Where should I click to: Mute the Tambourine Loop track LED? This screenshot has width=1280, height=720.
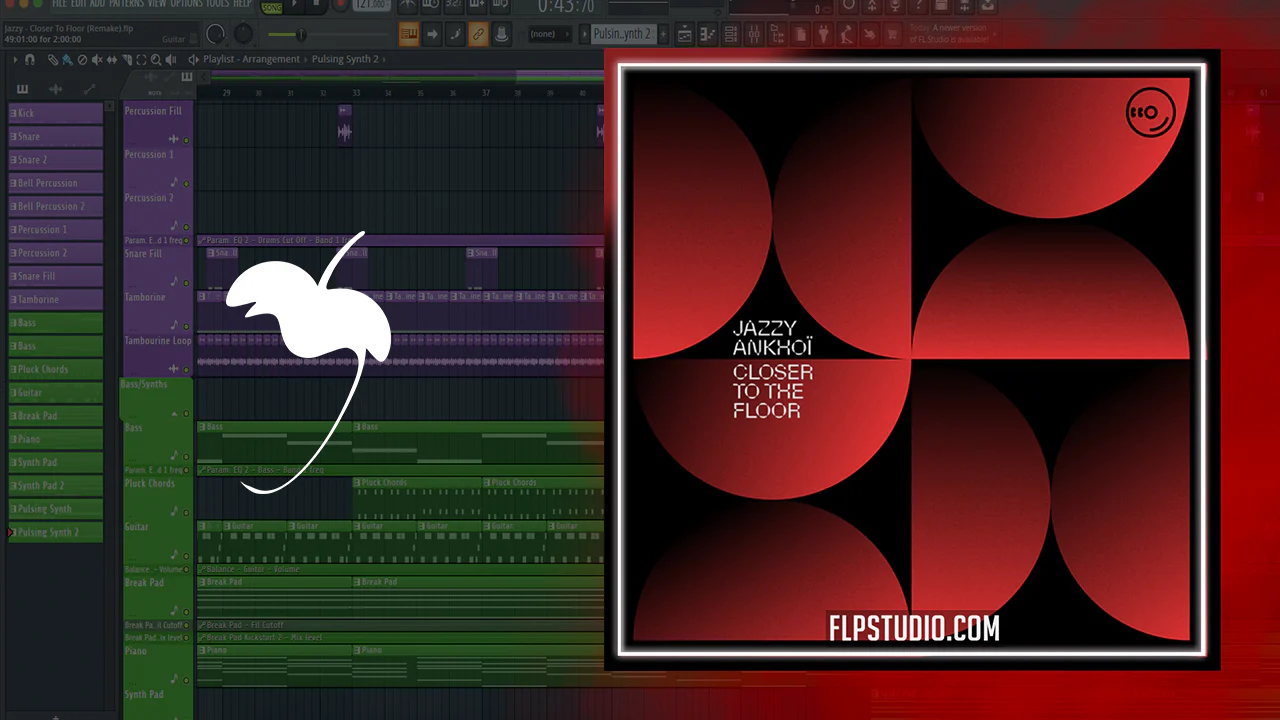coord(186,369)
